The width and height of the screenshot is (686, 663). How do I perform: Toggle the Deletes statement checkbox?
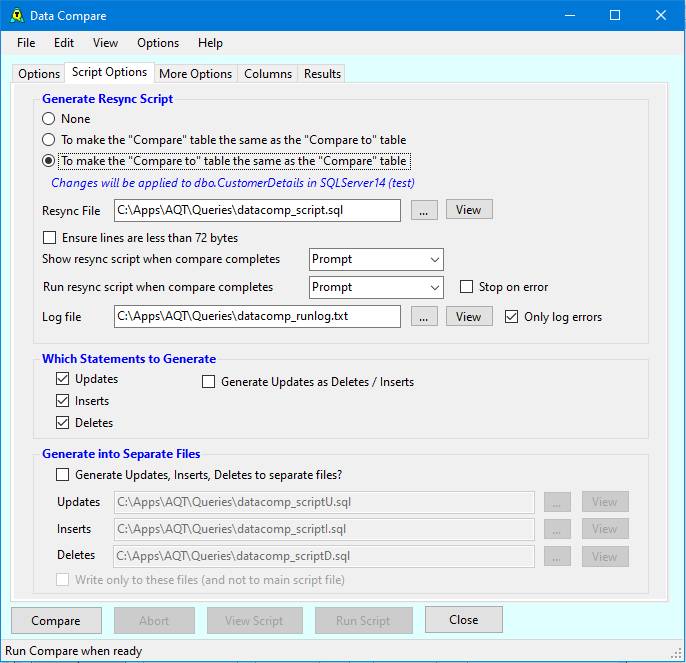click(84, 423)
